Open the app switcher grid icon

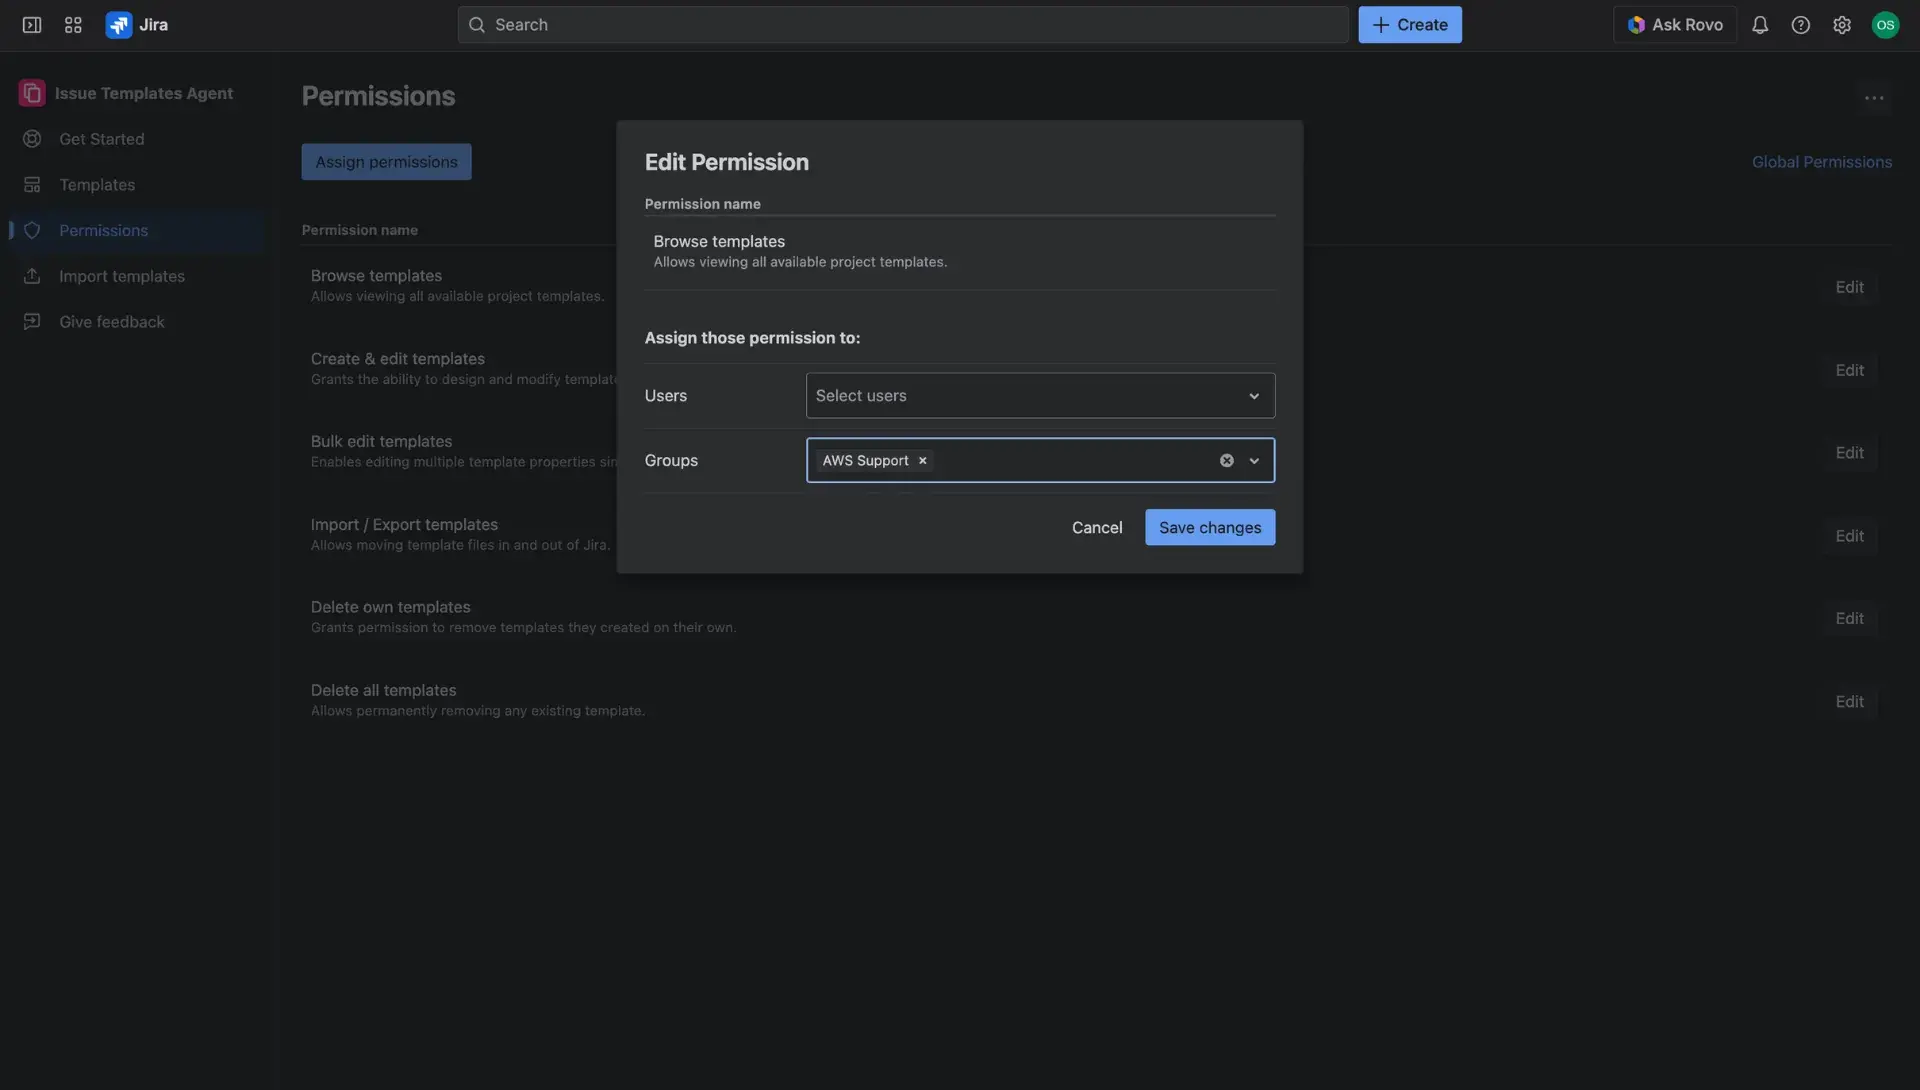pos(72,24)
